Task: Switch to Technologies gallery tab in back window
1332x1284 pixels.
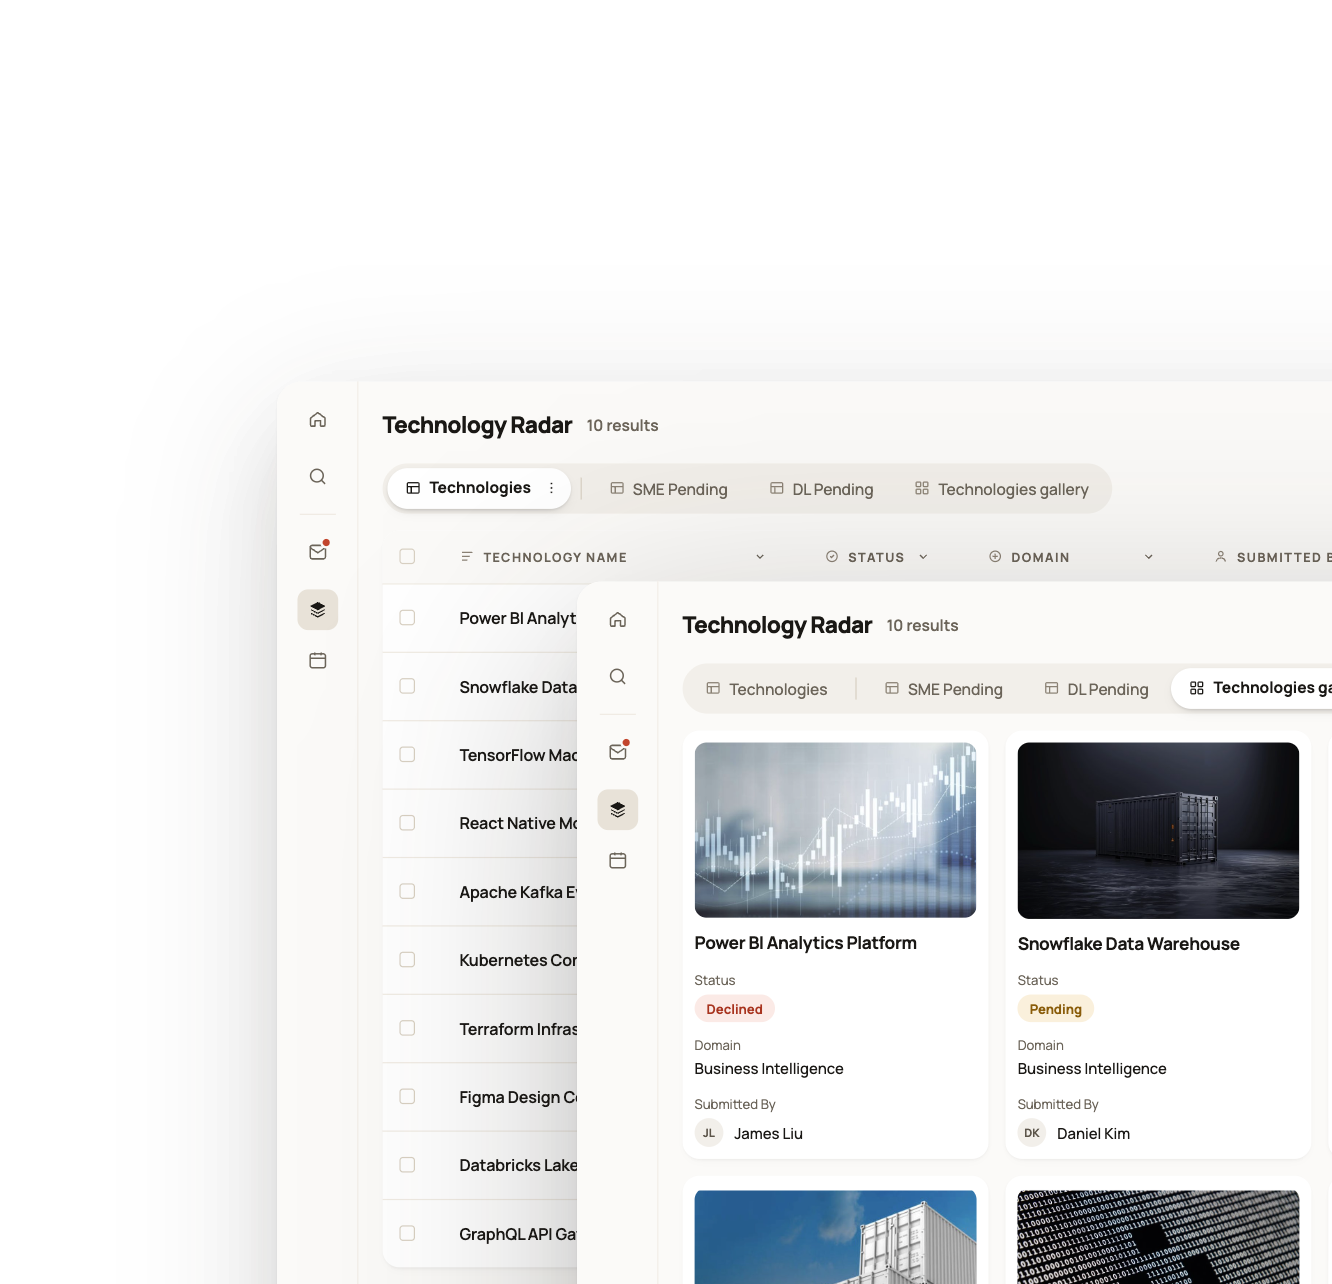Action: point(1002,489)
